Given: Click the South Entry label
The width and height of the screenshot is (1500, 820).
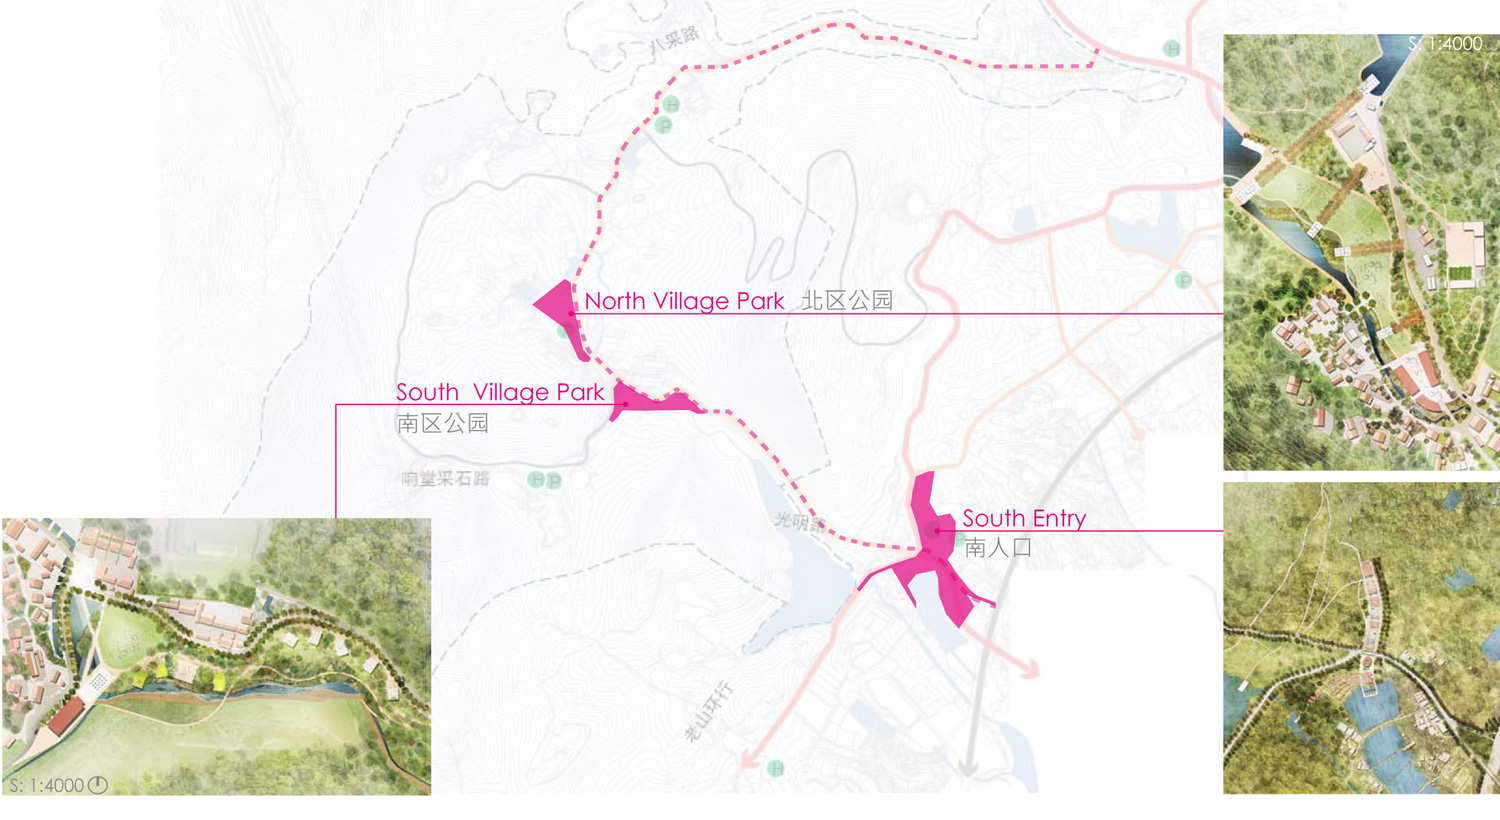Looking at the screenshot, I should point(1024,518).
